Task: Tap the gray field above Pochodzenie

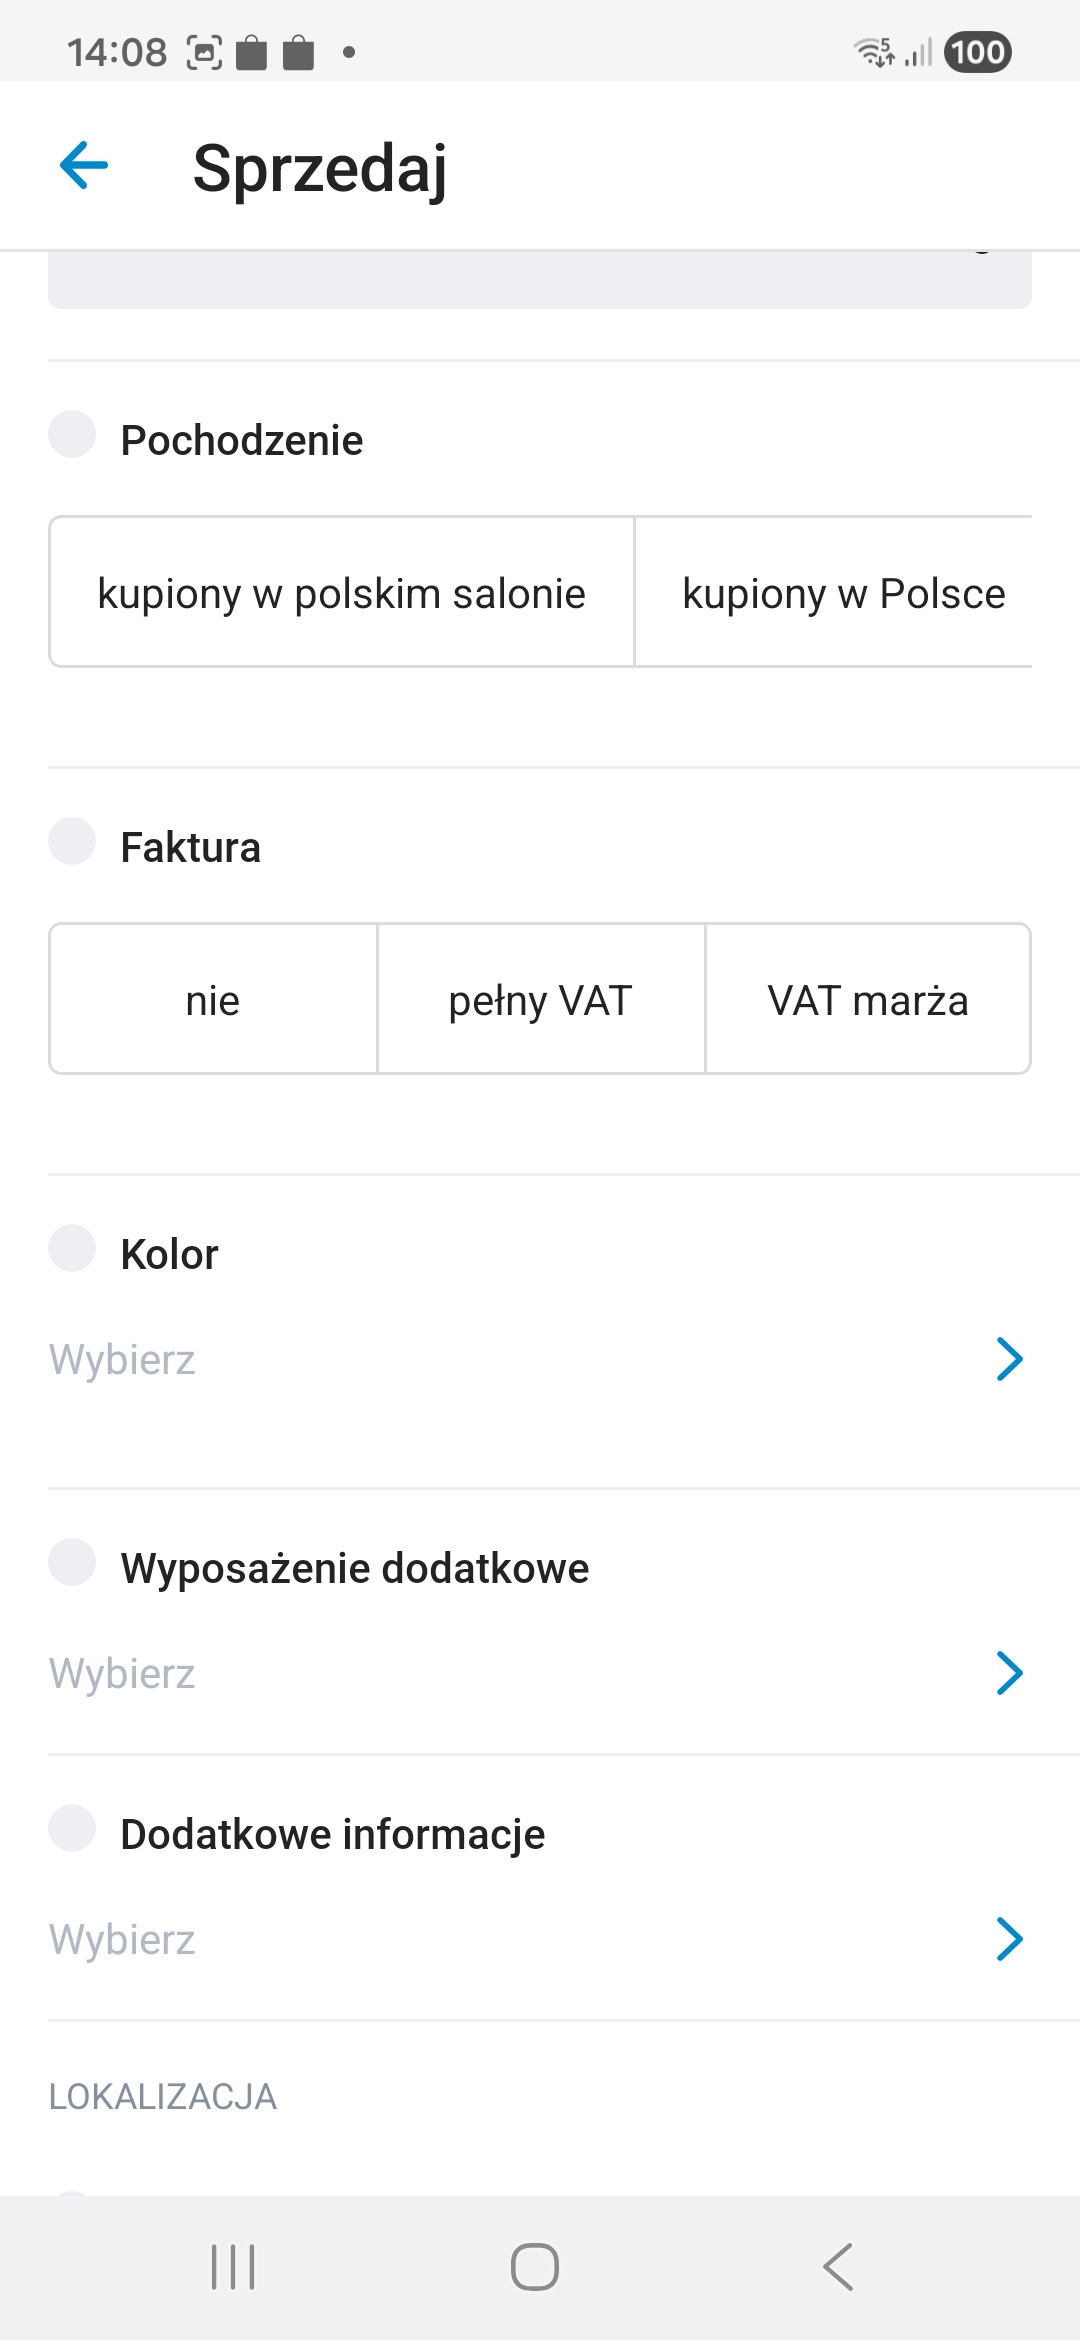Action: tap(540, 281)
